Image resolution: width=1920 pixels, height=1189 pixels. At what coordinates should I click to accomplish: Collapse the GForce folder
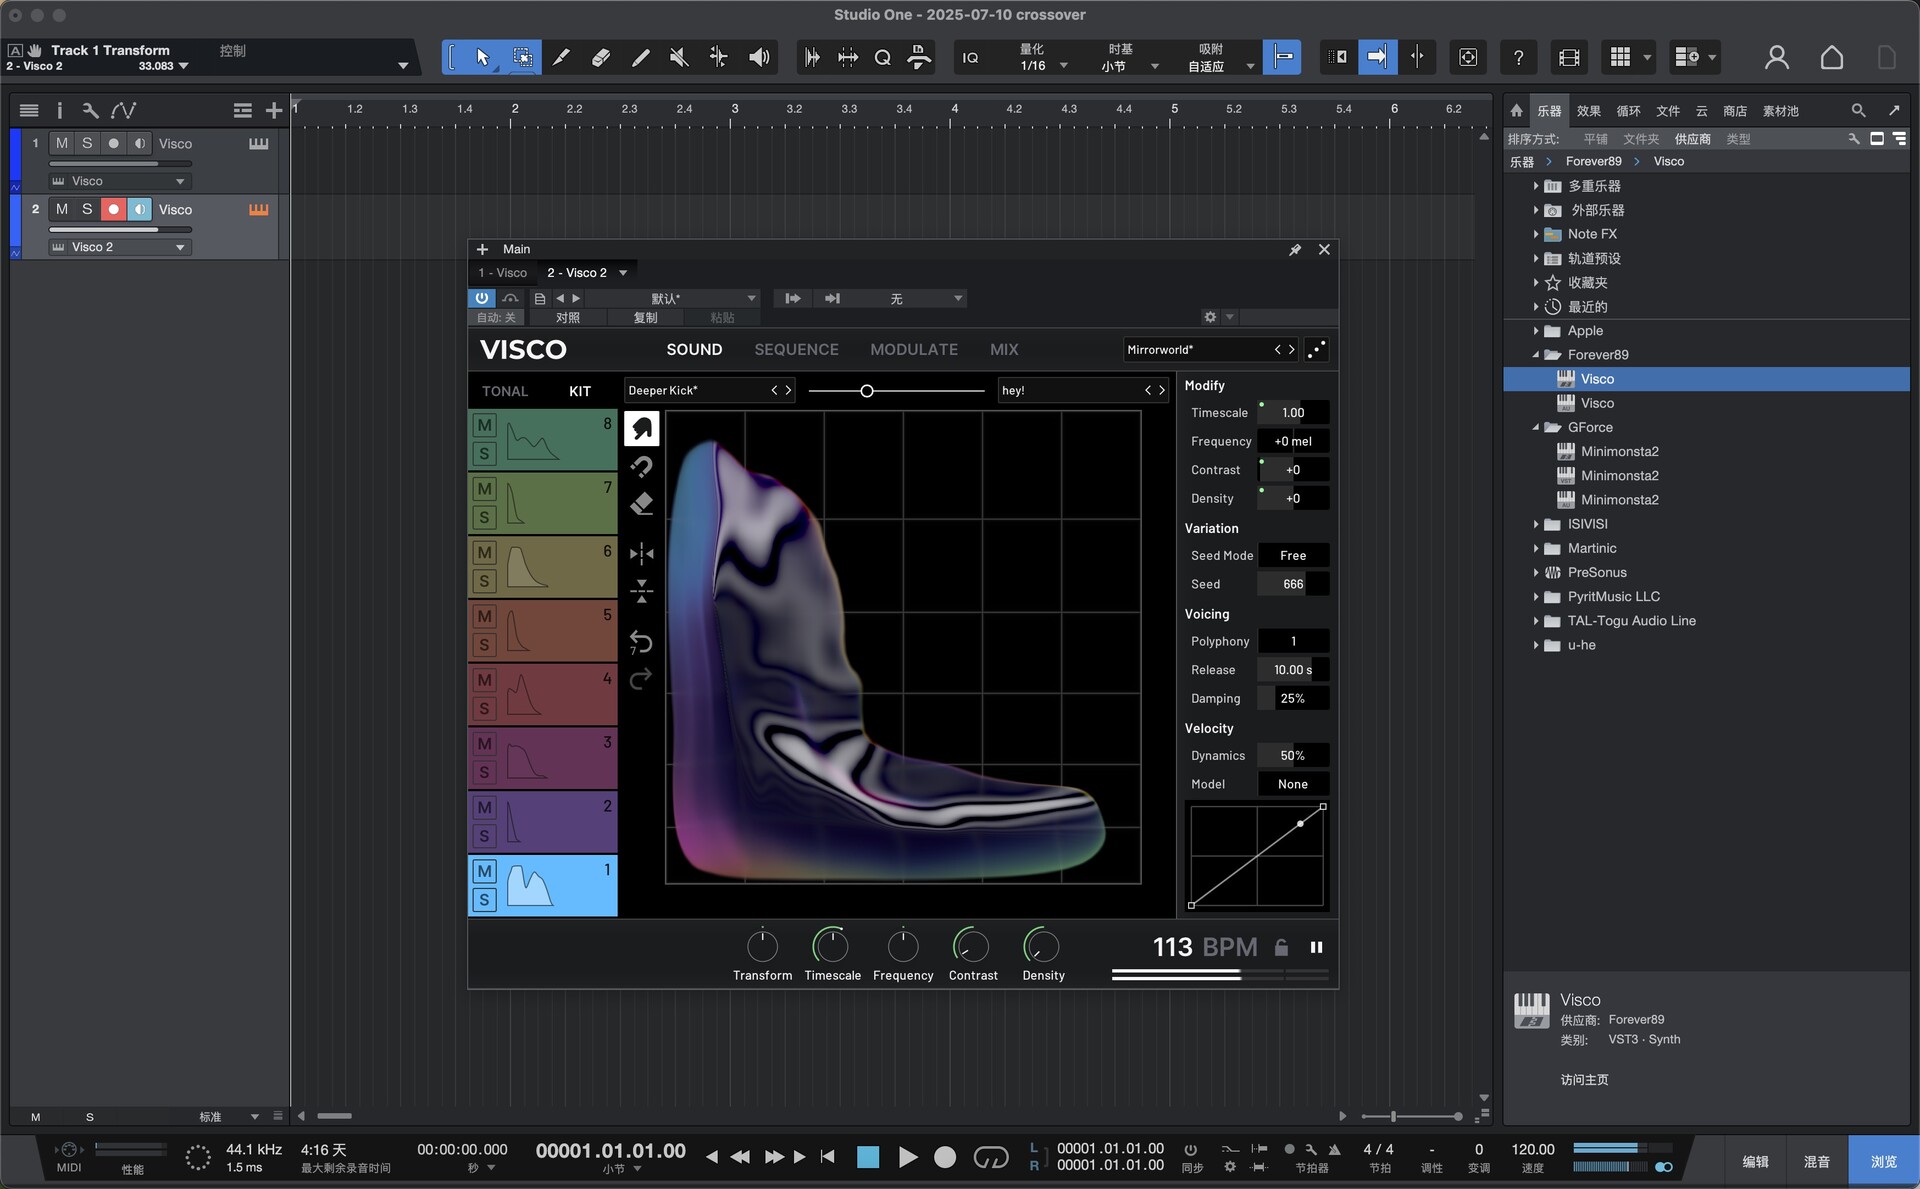pos(1537,427)
